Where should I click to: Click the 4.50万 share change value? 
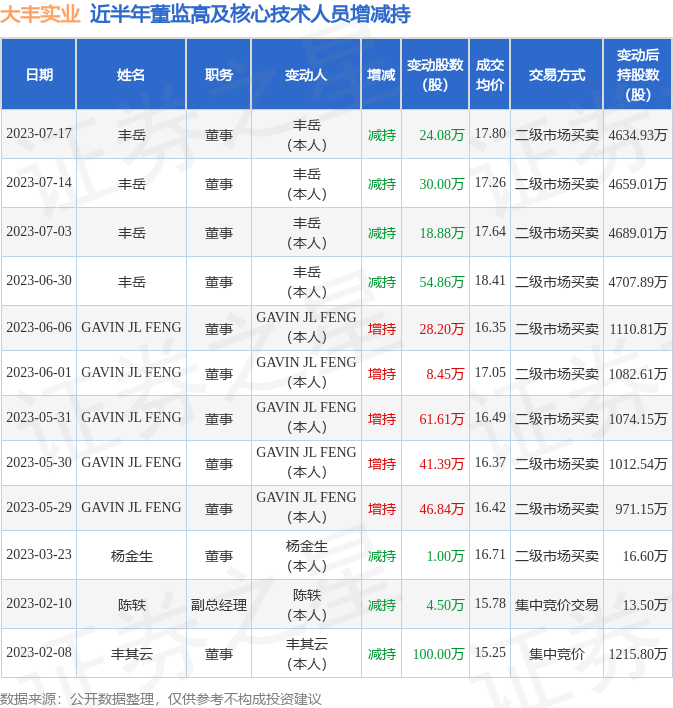pyautogui.click(x=445, y=605)
